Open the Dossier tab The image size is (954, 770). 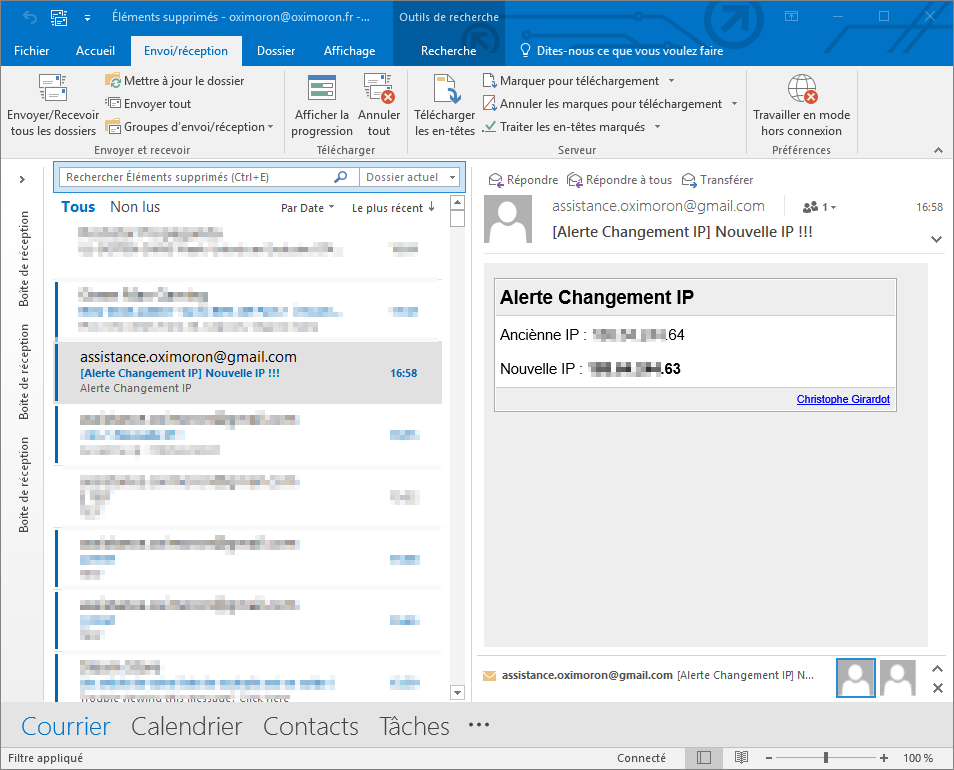(x=276, y=51)
